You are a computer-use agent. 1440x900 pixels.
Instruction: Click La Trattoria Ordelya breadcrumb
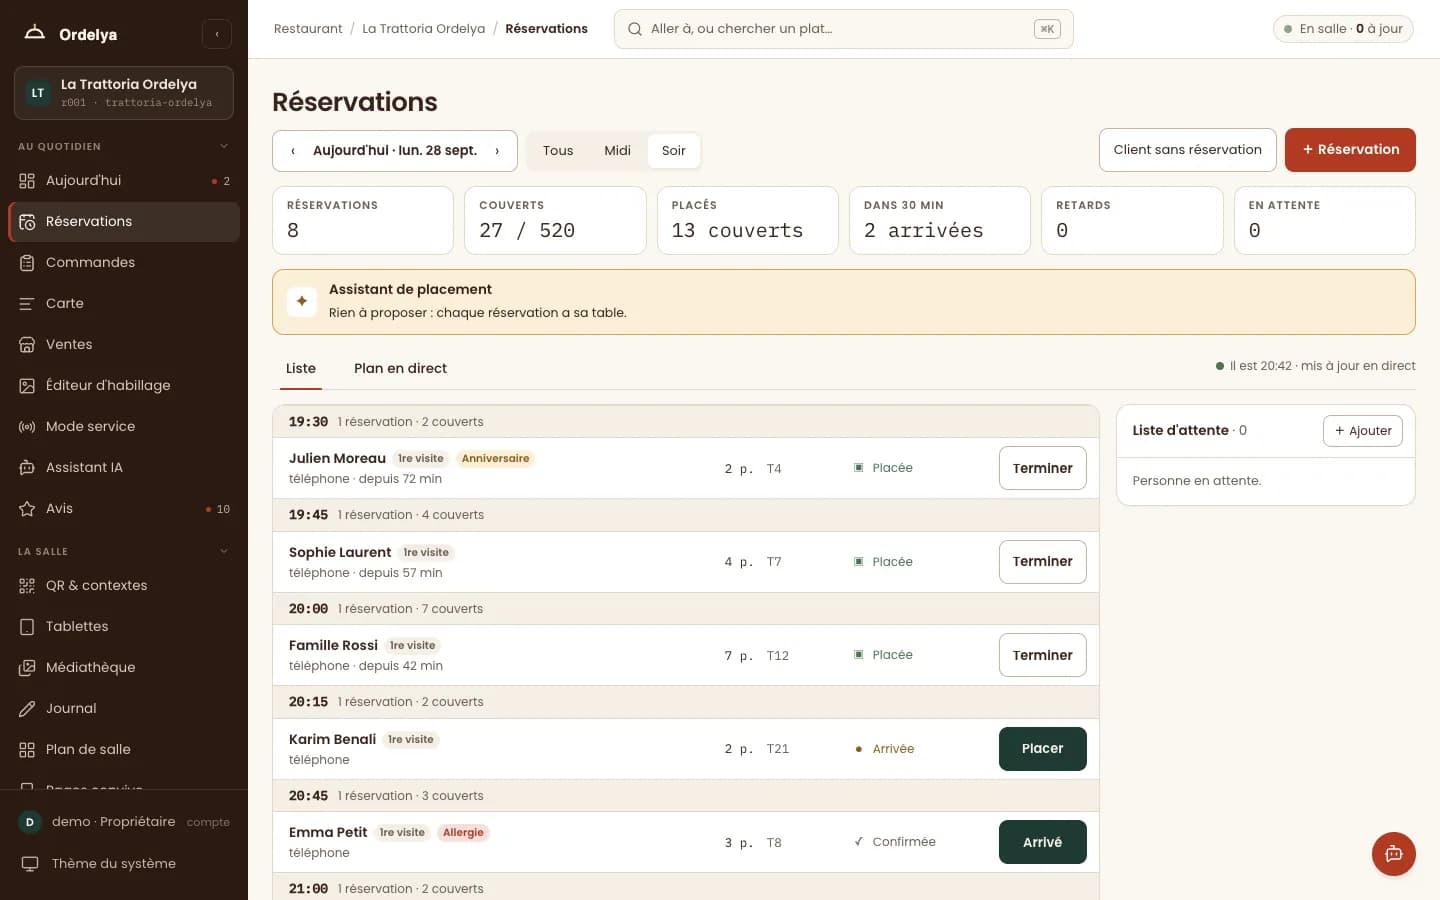pyautogui.click(x=424, y=29)
